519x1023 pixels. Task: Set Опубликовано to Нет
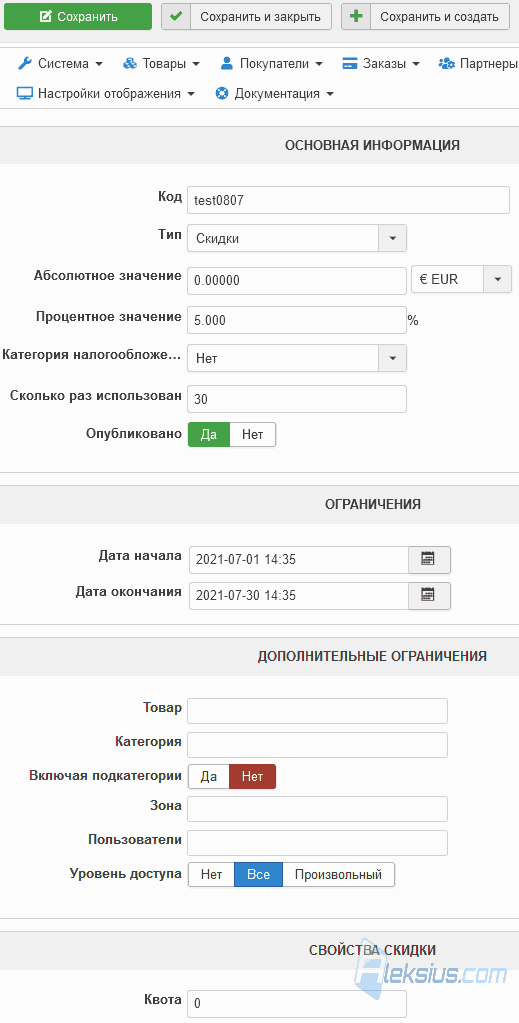click(253, 435)
